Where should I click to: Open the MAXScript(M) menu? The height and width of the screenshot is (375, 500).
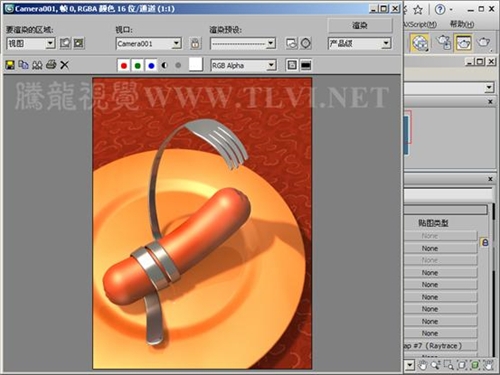pos(420,24)
